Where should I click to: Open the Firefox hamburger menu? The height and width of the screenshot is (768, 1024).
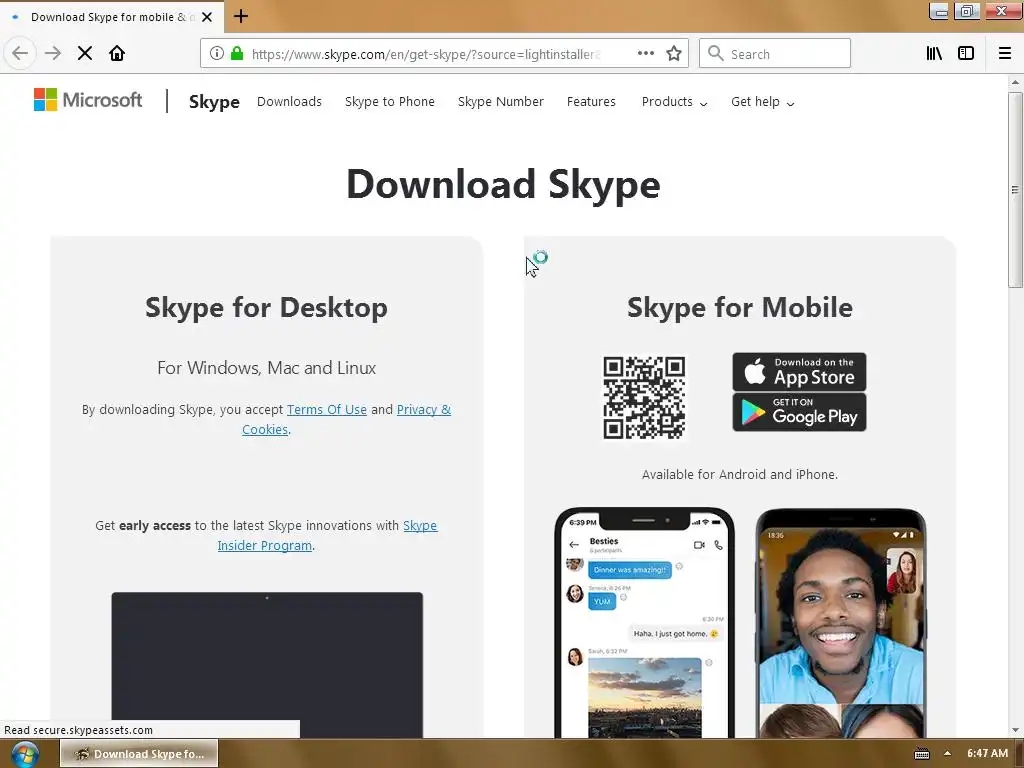(x=1005, y=54)
